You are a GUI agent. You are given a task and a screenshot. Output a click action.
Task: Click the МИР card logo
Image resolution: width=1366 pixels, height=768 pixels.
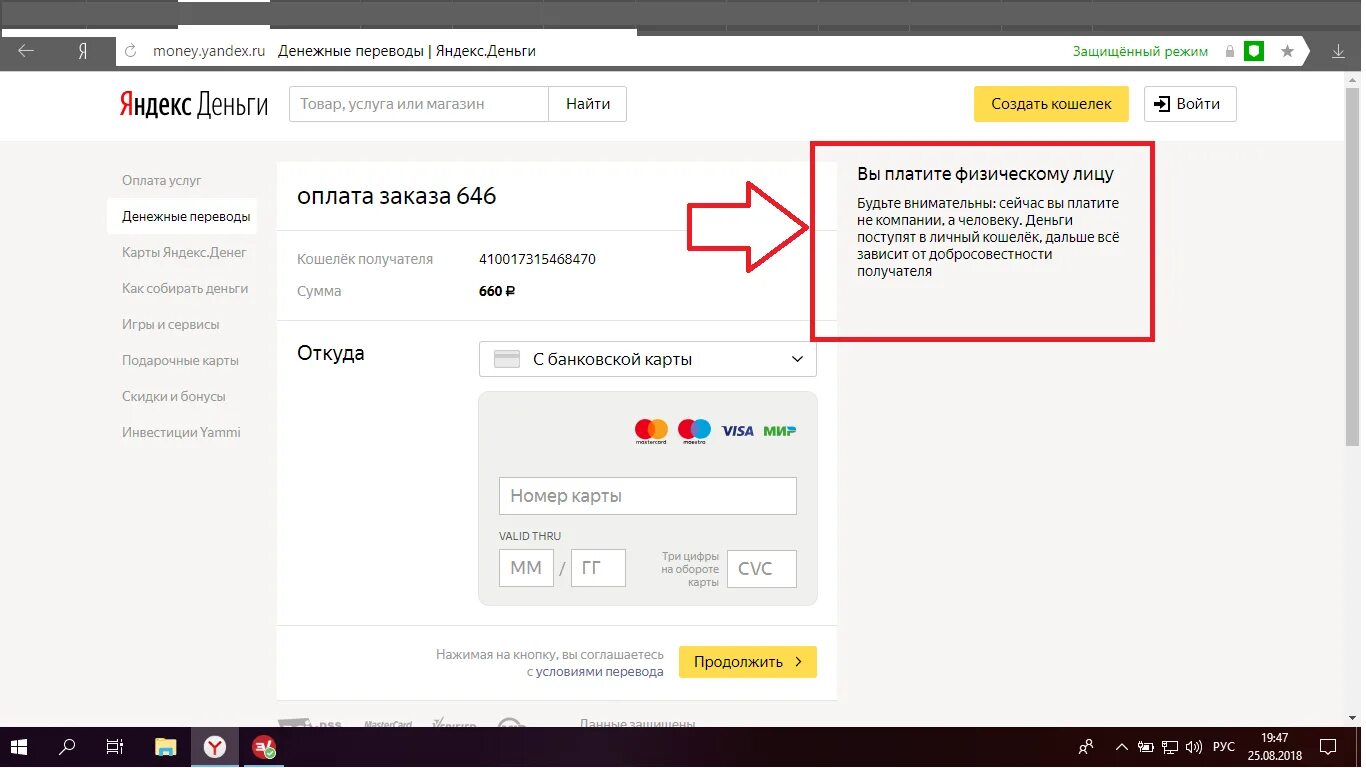tap(780, 431)
